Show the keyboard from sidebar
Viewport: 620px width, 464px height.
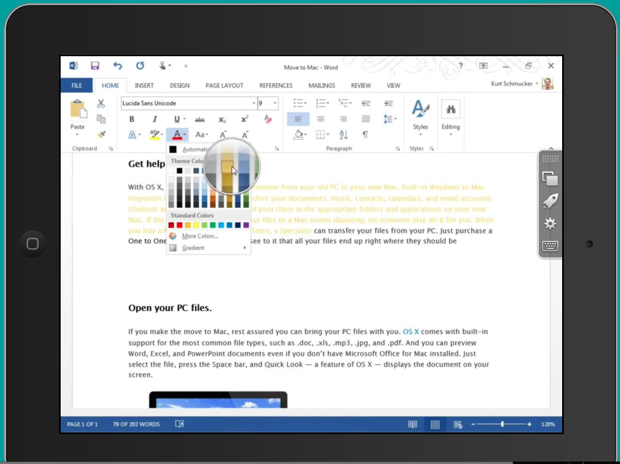coord(550,246)
